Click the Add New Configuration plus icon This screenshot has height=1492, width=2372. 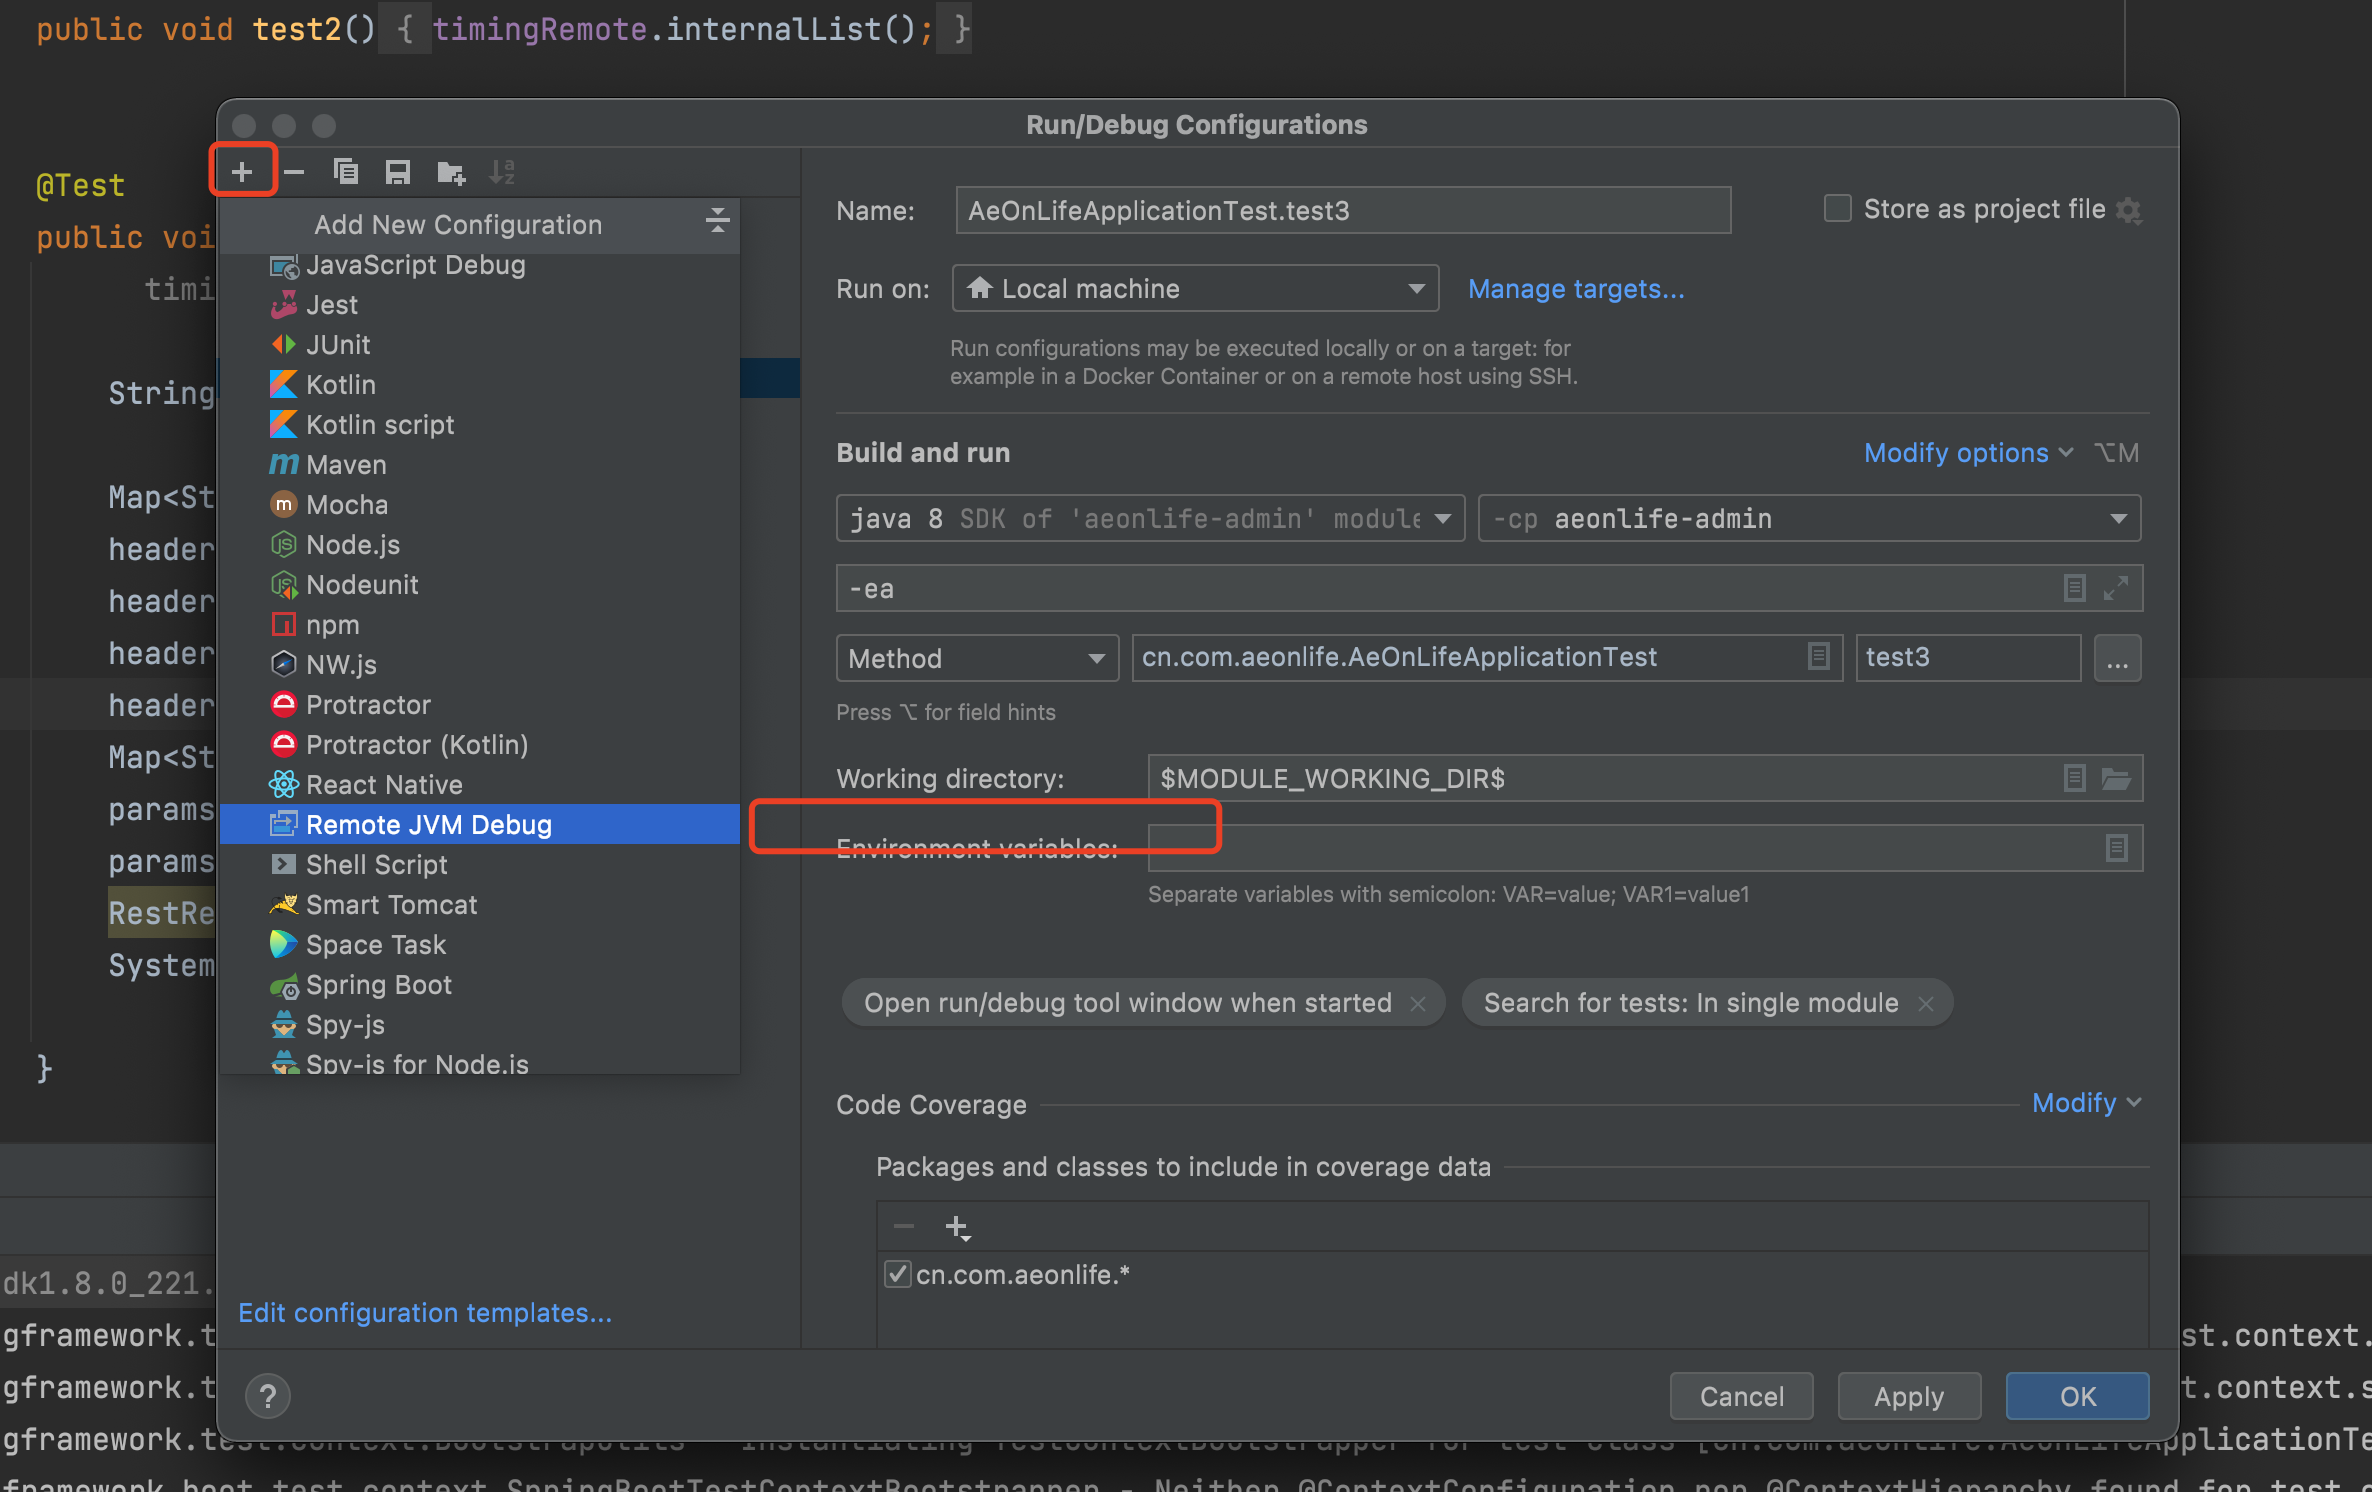tap(242, 172)
